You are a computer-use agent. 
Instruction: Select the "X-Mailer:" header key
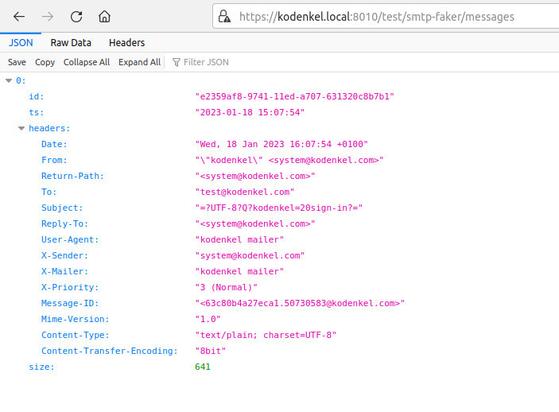pyautogui.click(x=65, y=272)
